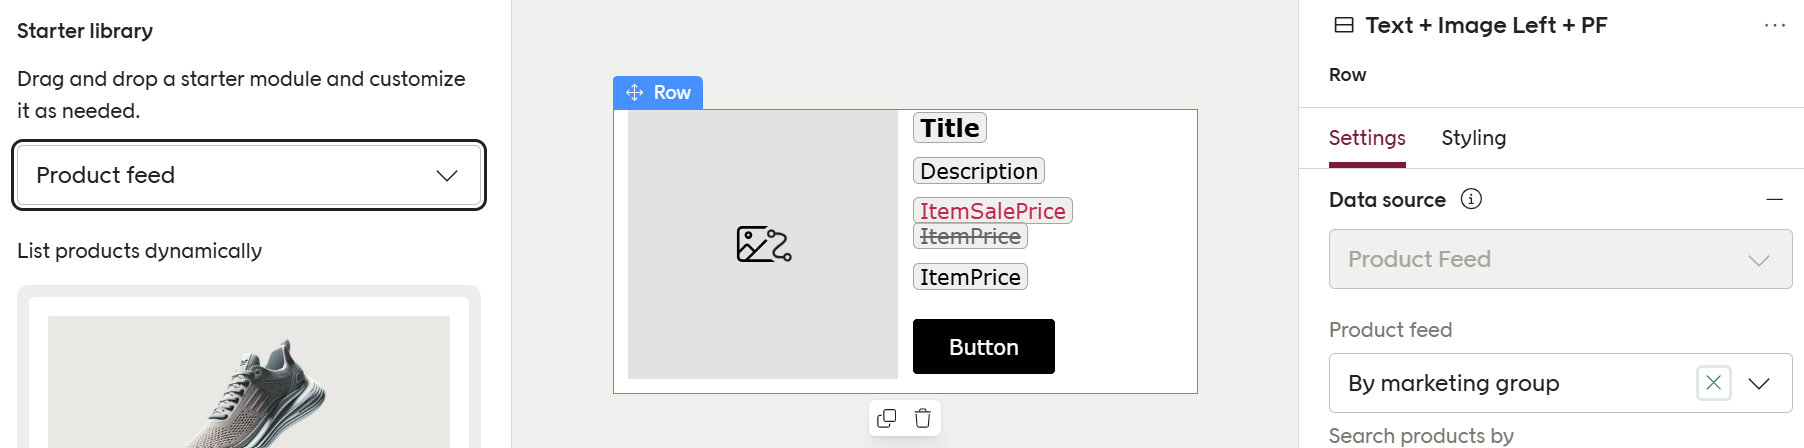Image resolution: width=1804 pixels, height=448 pixels.
Task: Expand the 'By marketing group' dropdown
Action: (x=1759, y=383)
